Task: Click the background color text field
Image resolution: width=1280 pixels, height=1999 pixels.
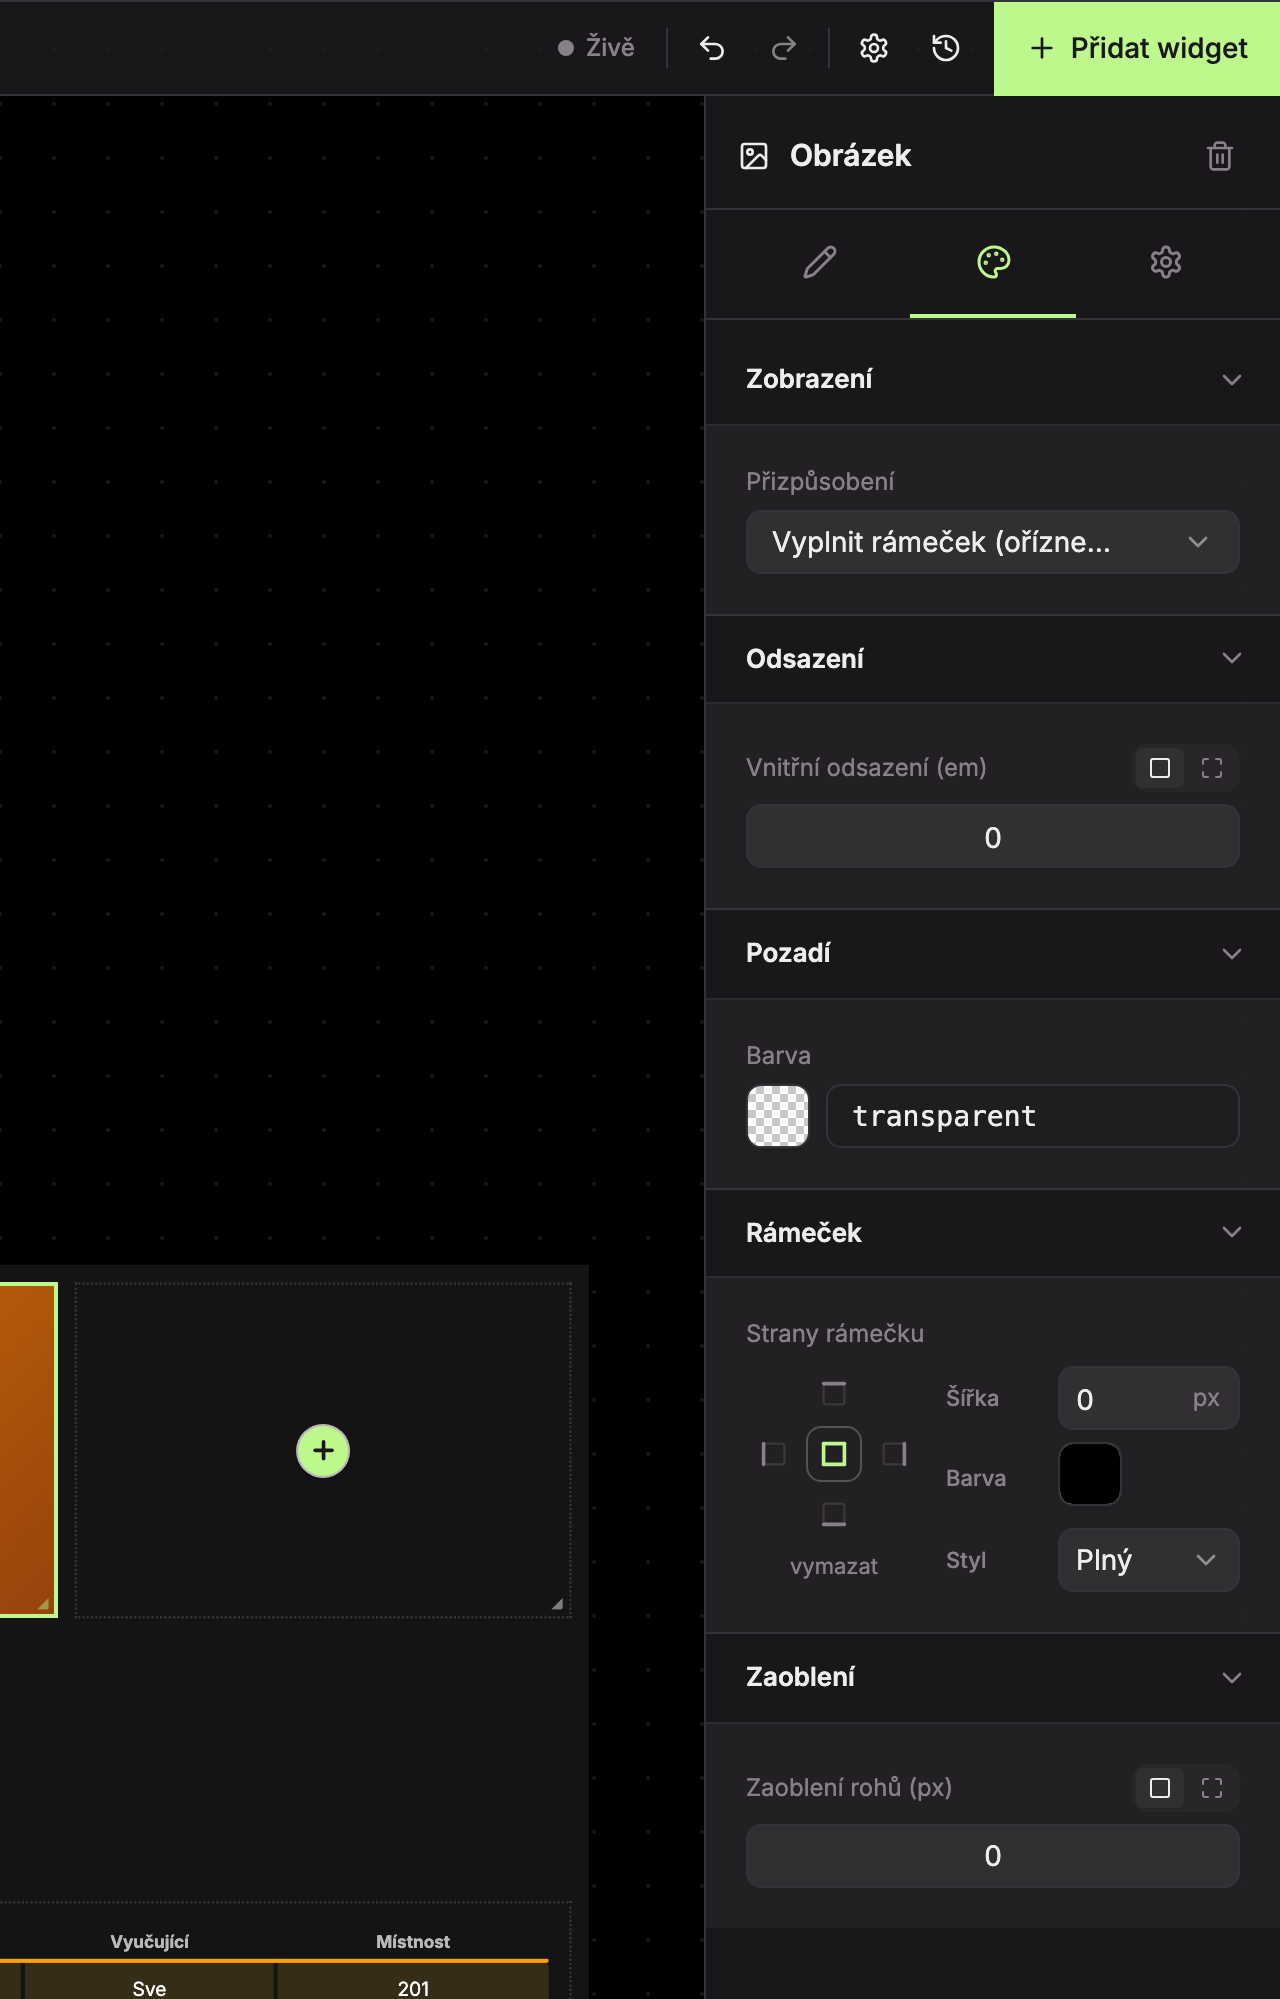Action: (x=1033, y=1116)
